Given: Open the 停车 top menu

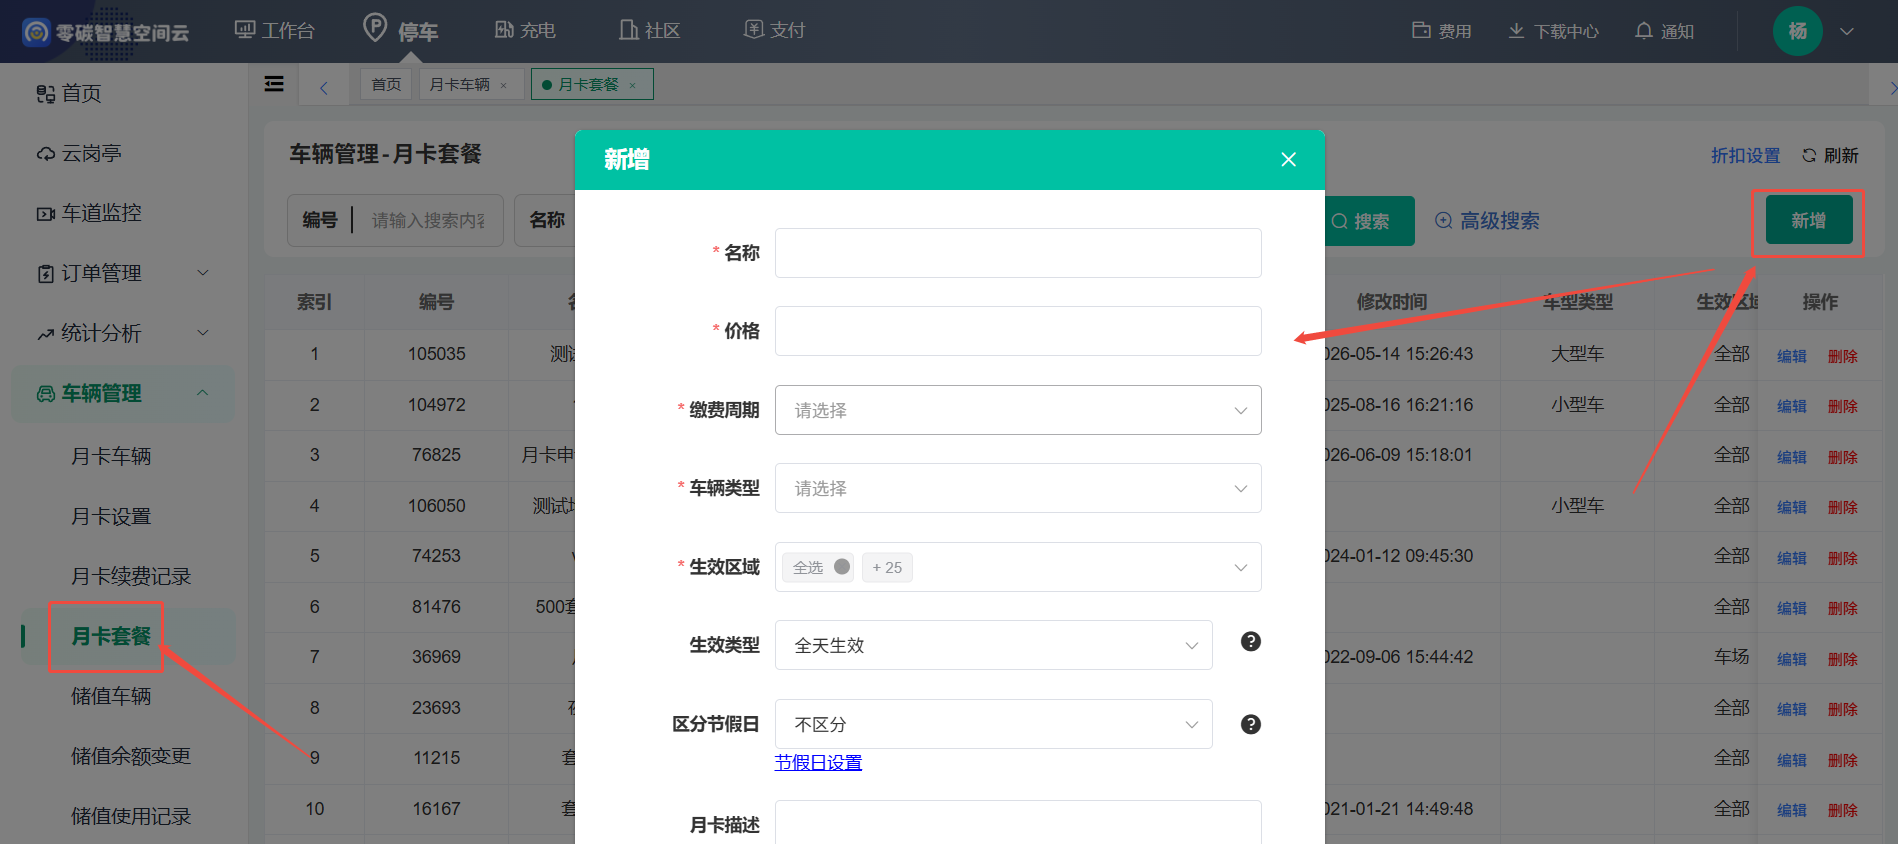Looking at the screenshot, I should tap(400, 29).
